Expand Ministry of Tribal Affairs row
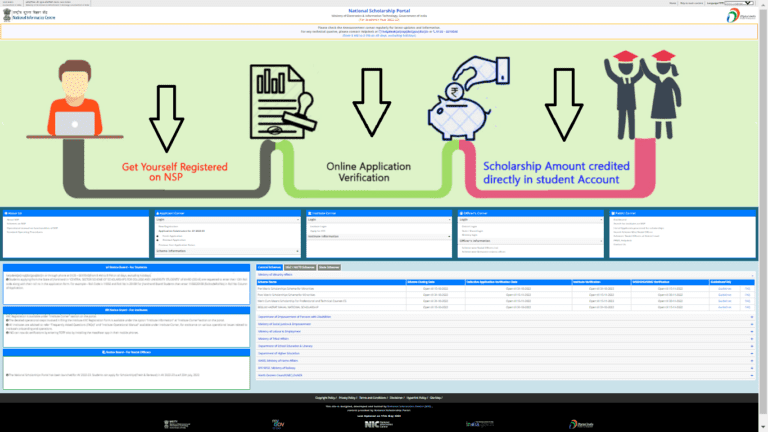This screenshot has height=432, width=768. tap(505, 339)
